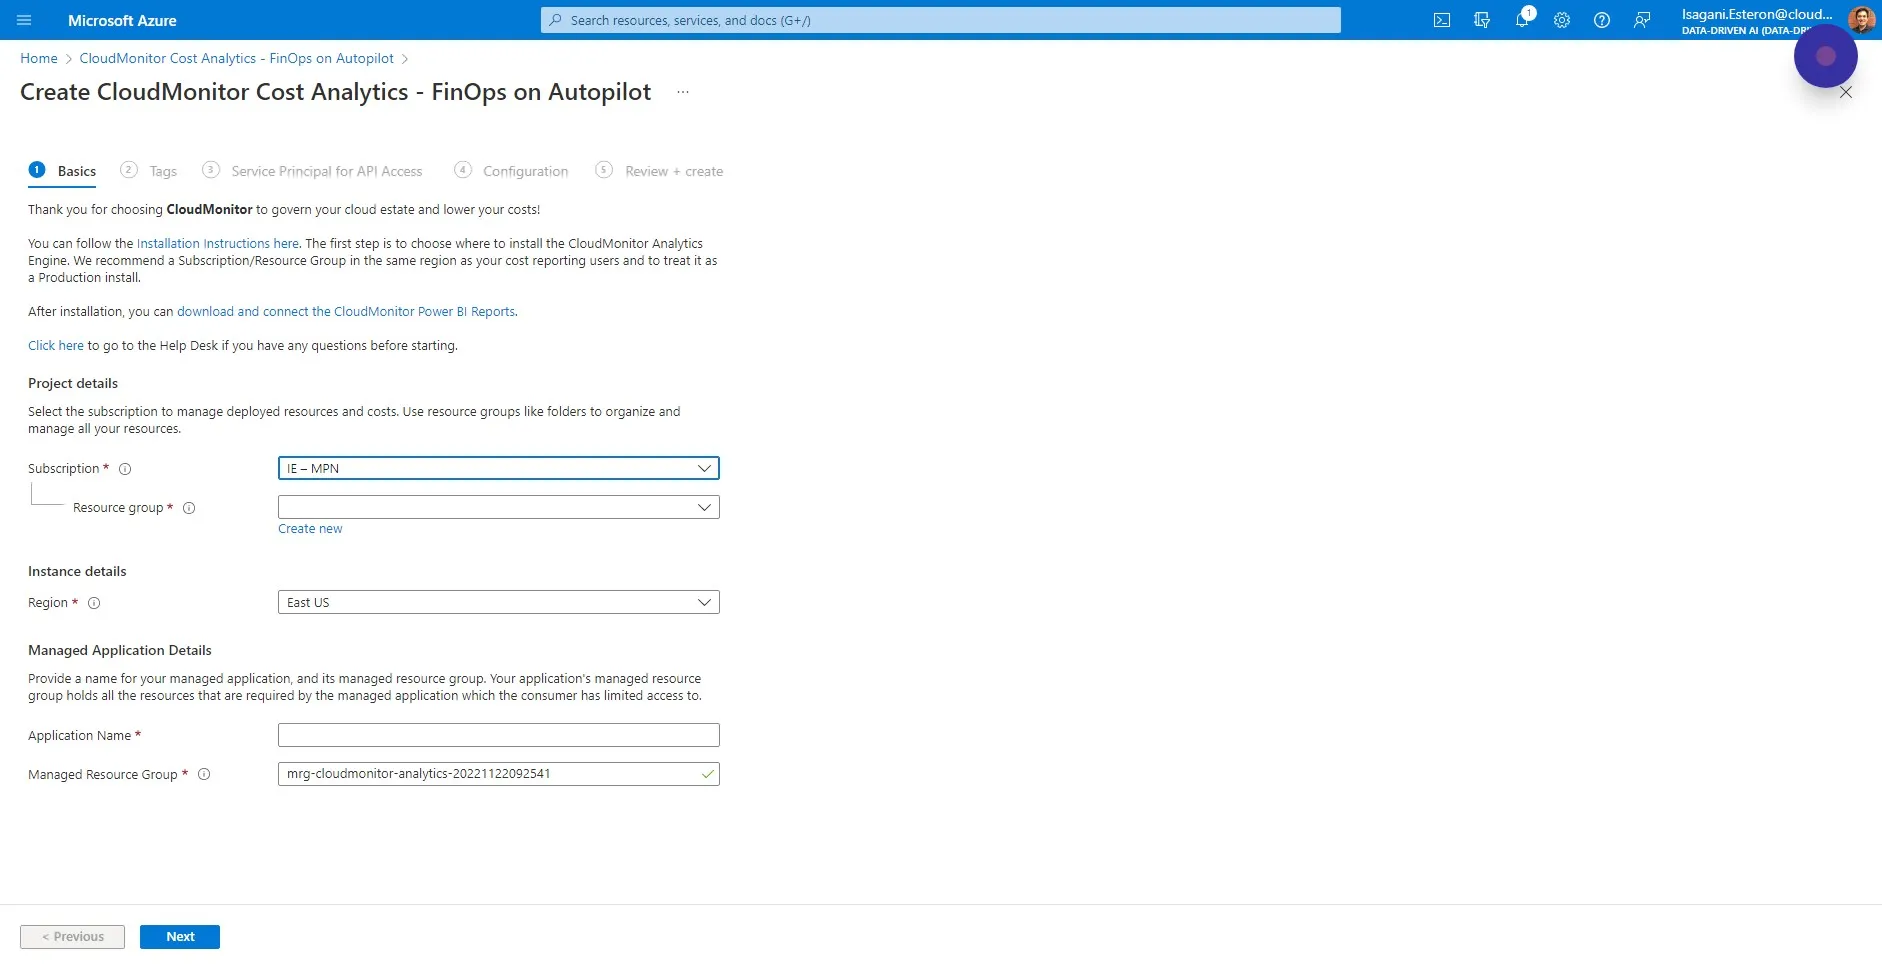
Task: Open the Azure portal hamburger menu
Action: [x=25, y=20]
